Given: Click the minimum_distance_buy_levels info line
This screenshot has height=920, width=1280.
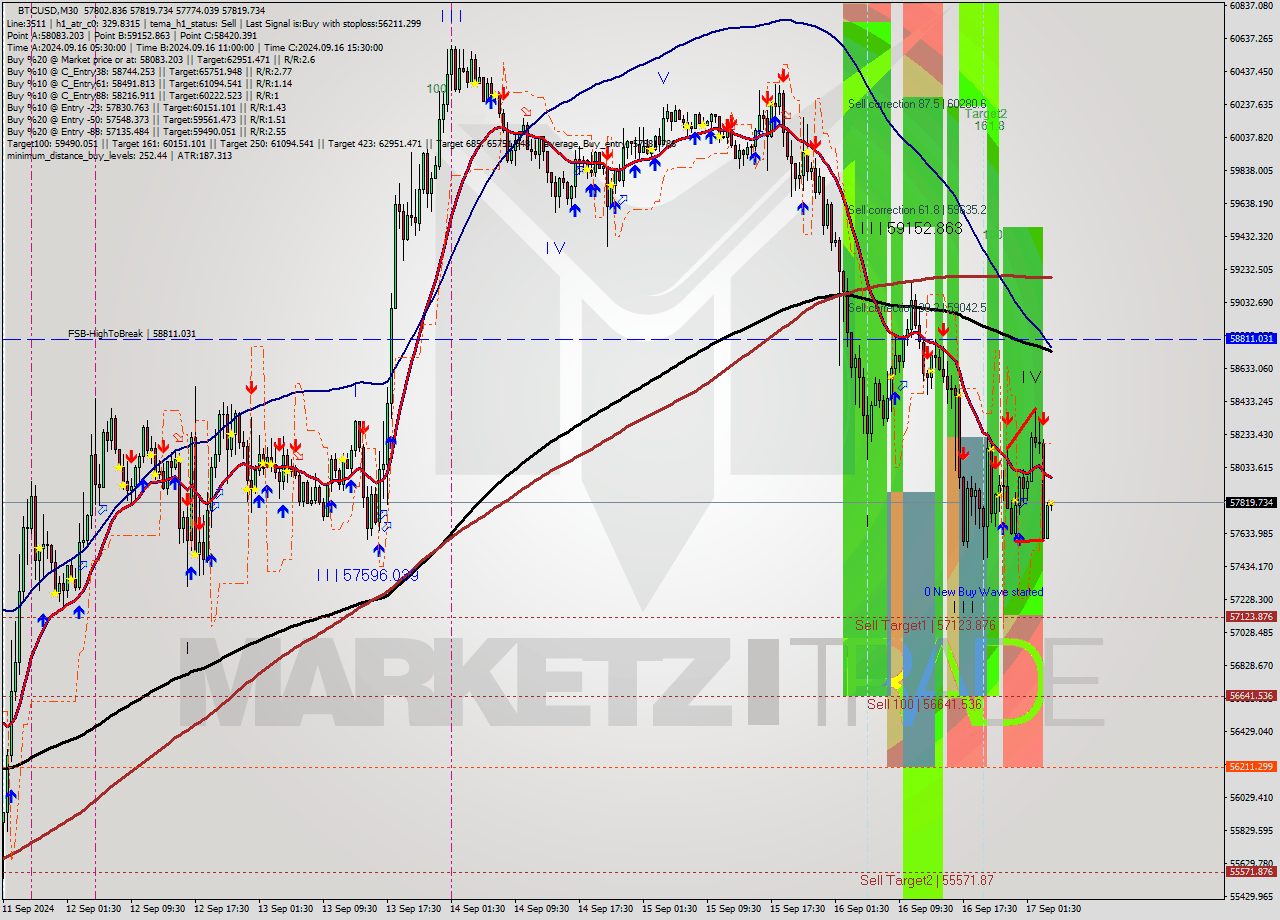Looking at the screenshot, I should pyautogui.click(x=119, y=155).
